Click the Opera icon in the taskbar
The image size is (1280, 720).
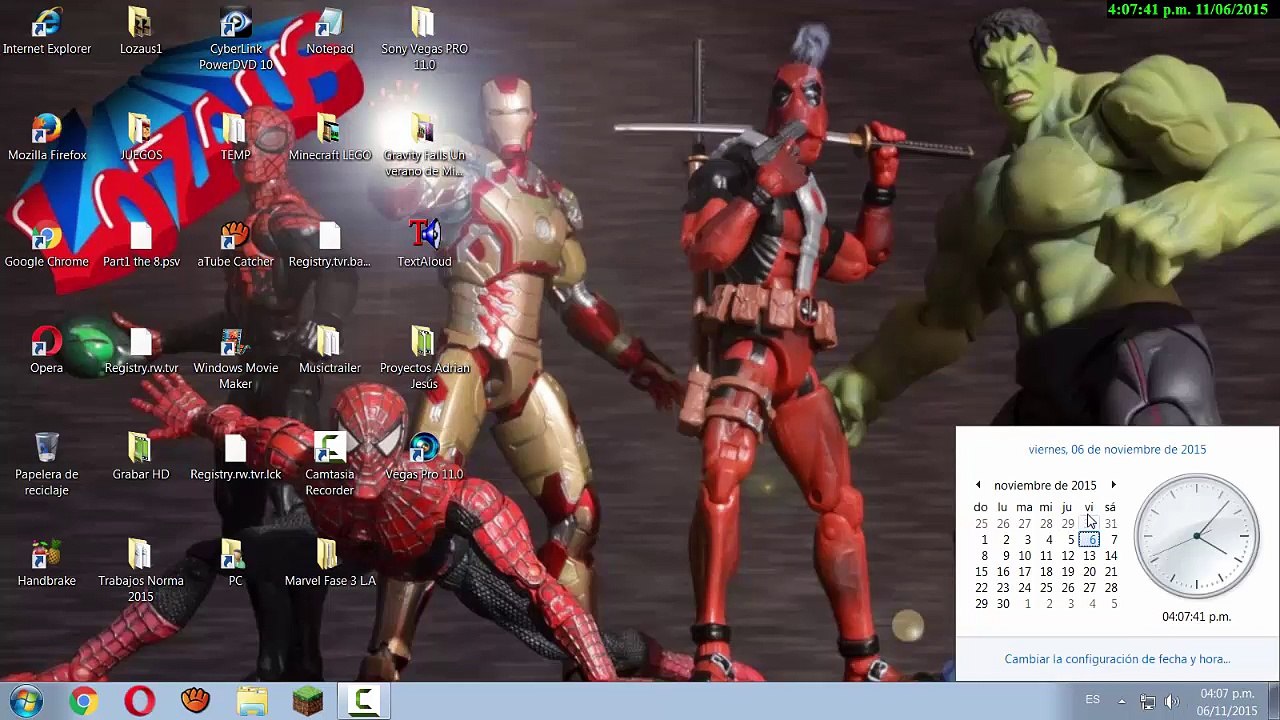(x=139, y=701)
